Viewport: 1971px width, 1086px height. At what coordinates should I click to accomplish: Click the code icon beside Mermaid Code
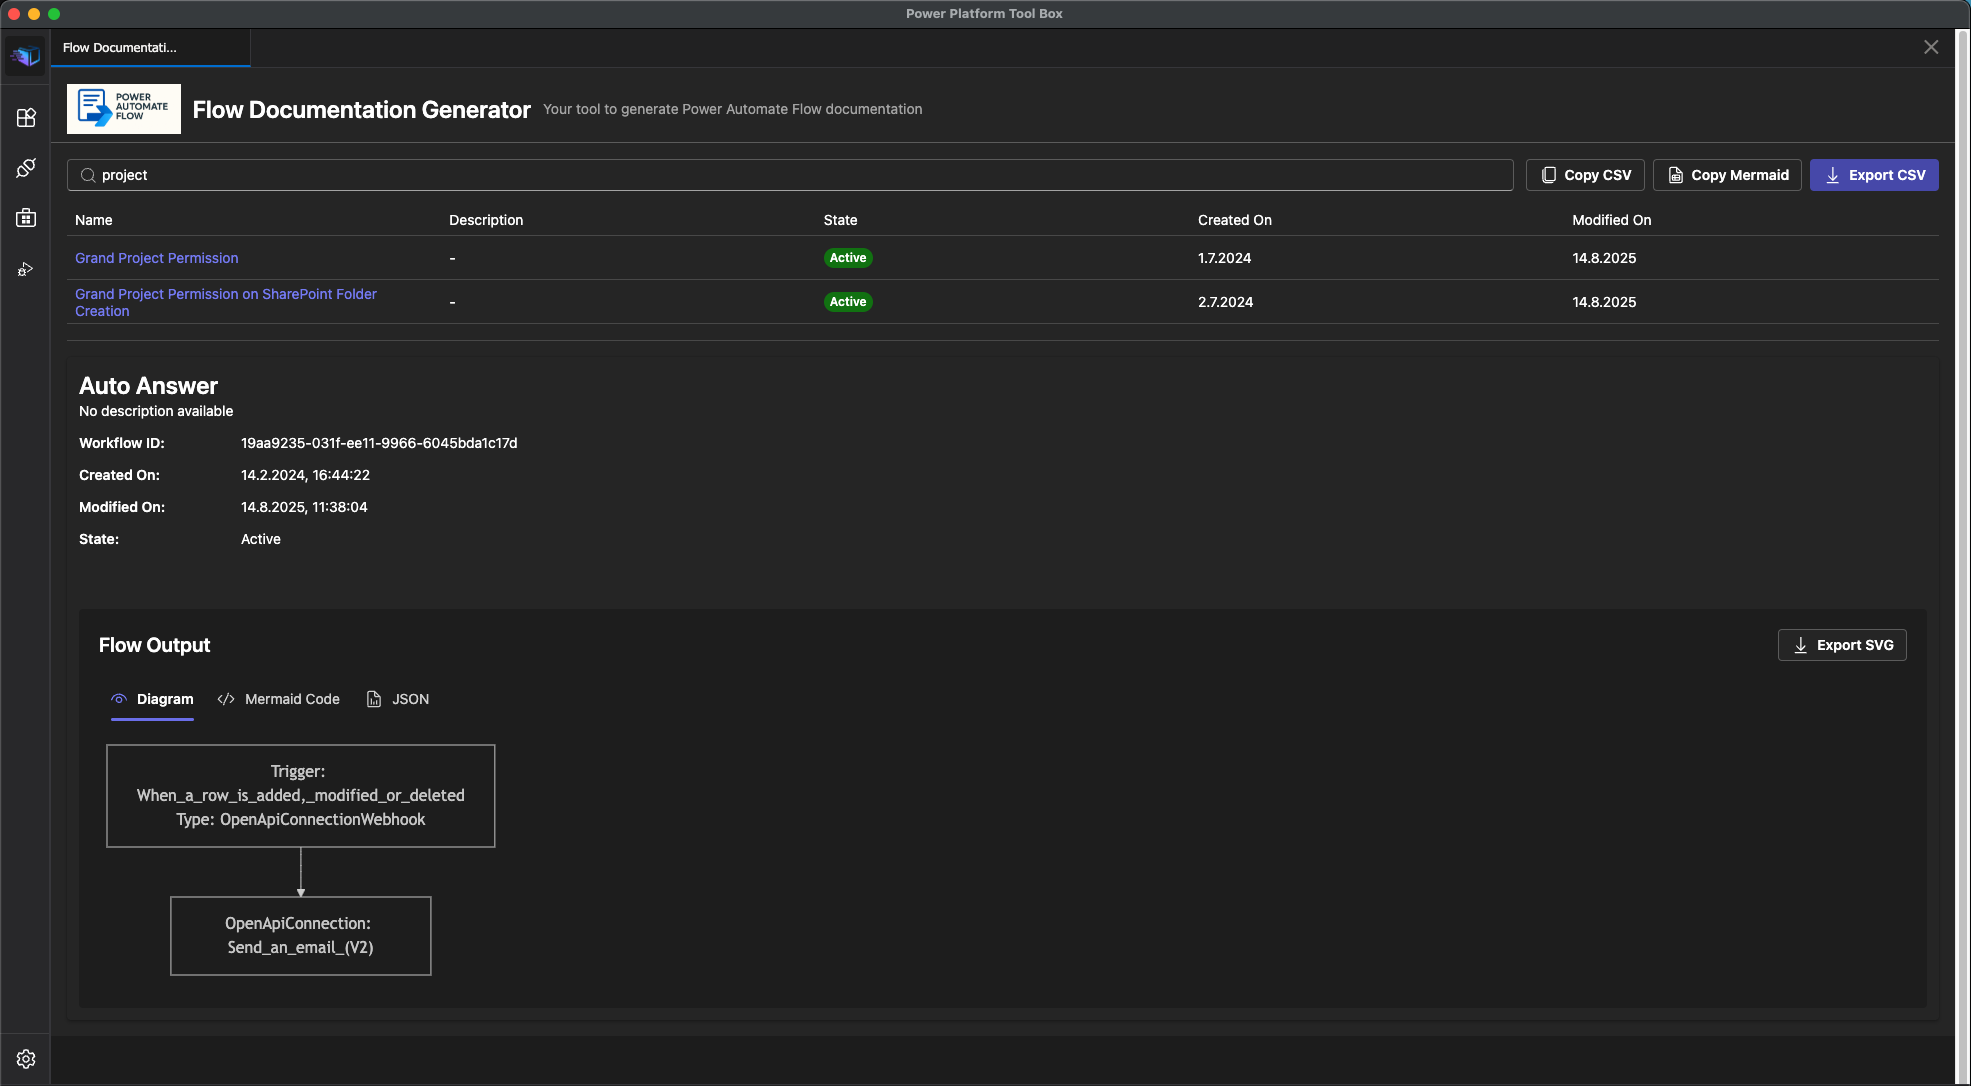[x=225, y=699]
